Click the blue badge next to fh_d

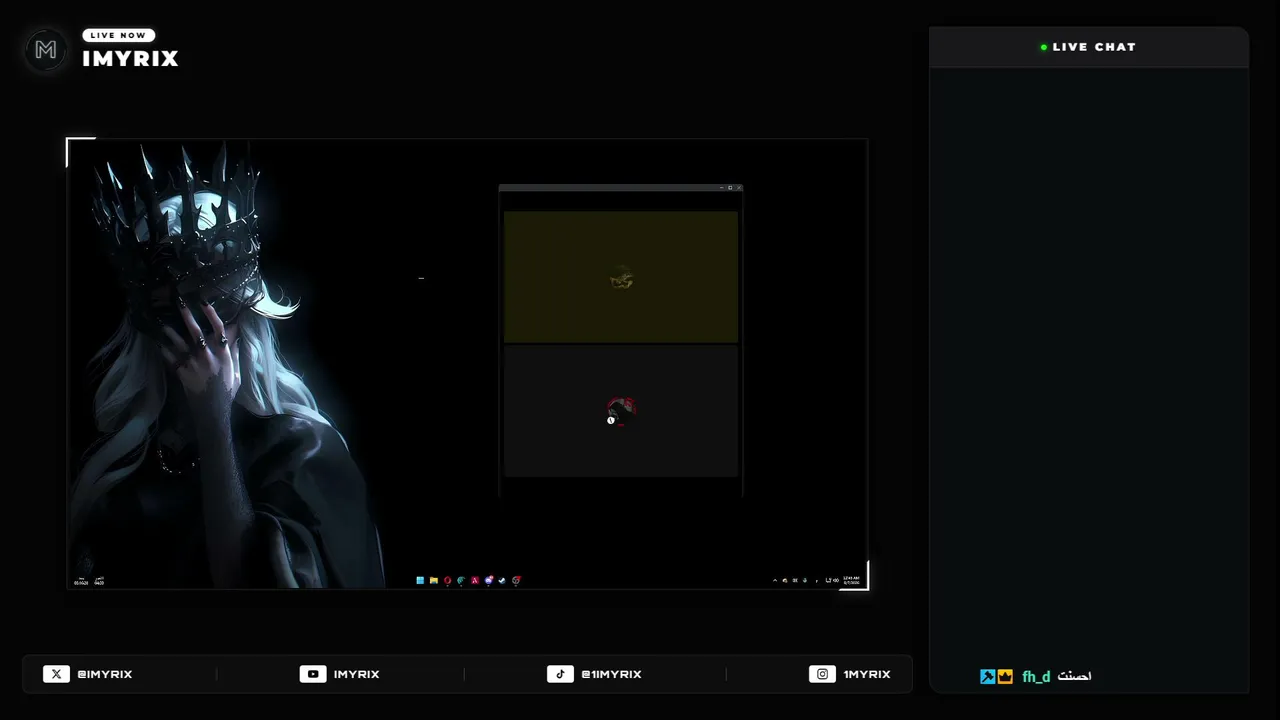click(988, 677)
